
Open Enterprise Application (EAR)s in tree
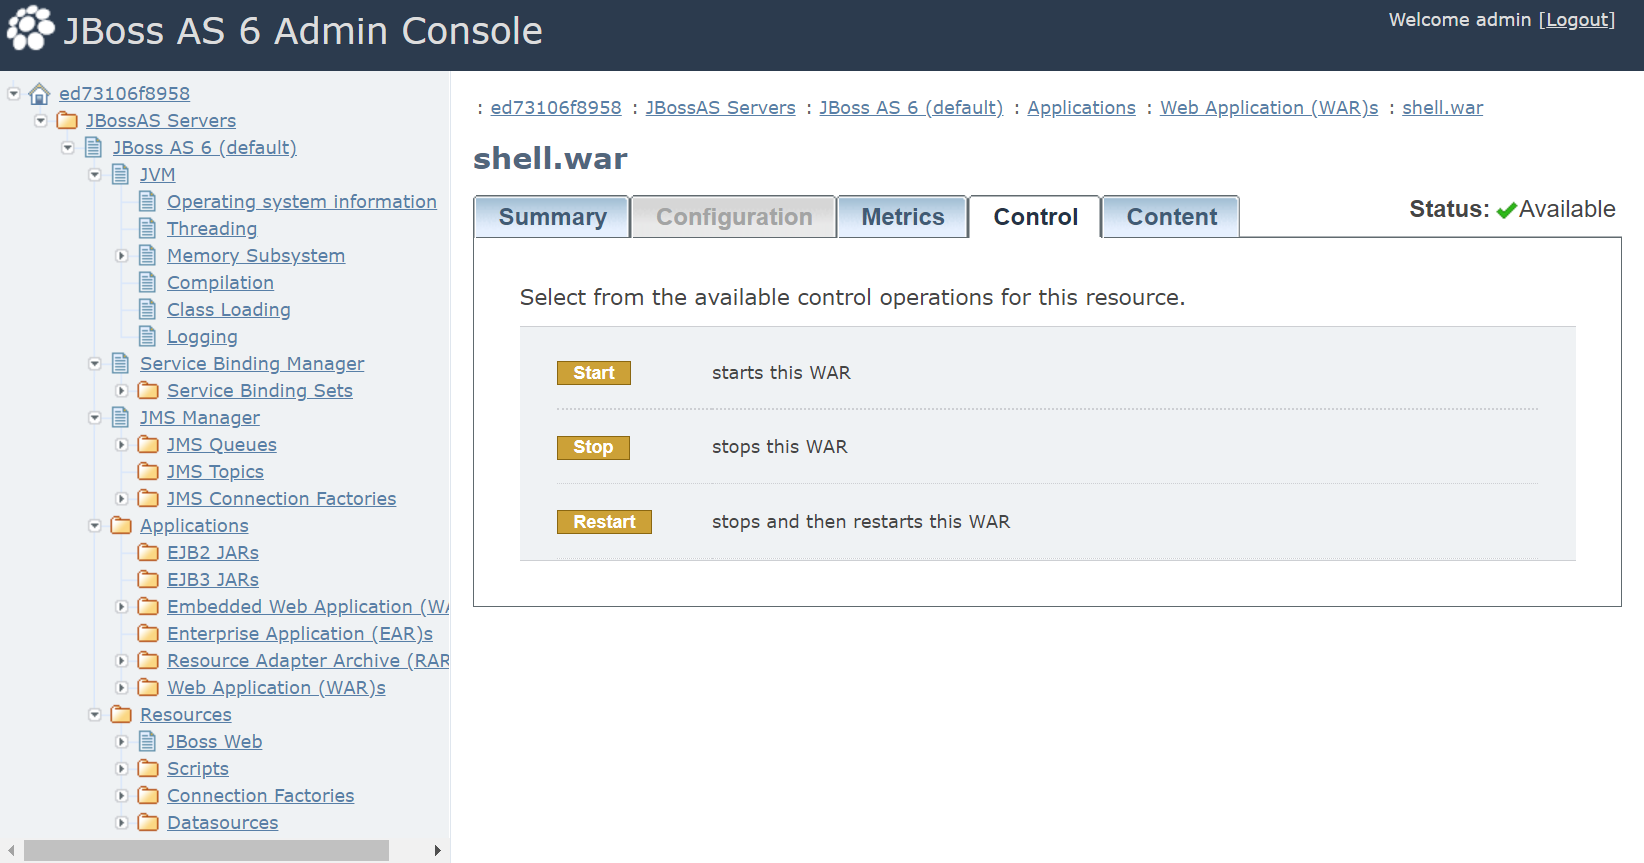pos(300,634)
